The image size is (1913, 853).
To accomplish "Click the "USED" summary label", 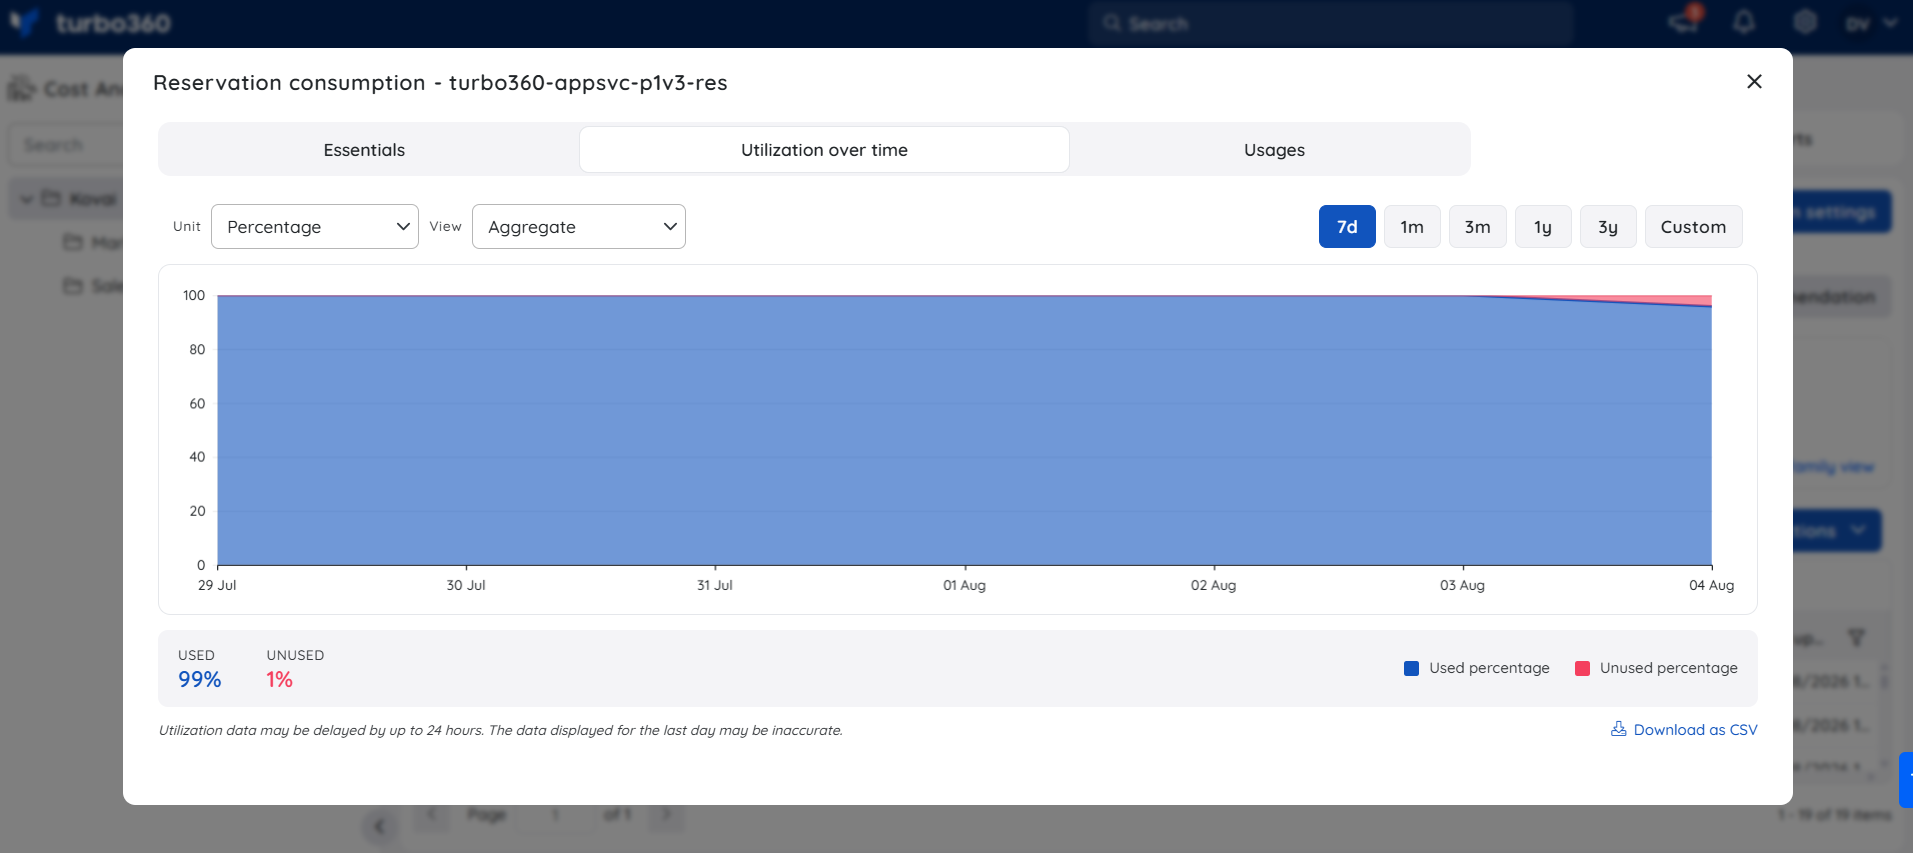I will [x=196, y=655].
